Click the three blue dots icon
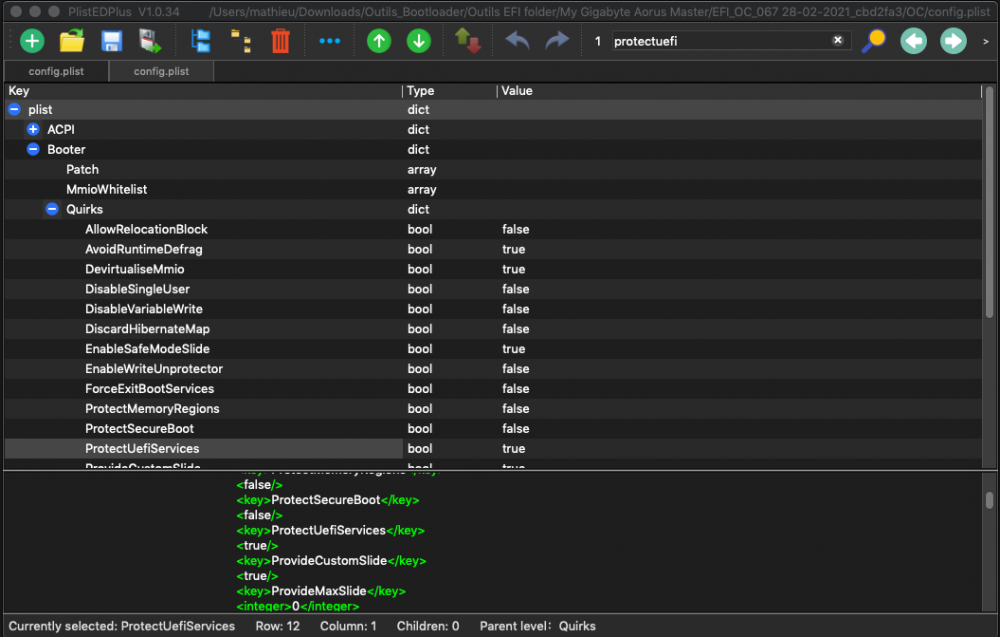This screenshot has width=1000, height=637. [x=330, y=41]
